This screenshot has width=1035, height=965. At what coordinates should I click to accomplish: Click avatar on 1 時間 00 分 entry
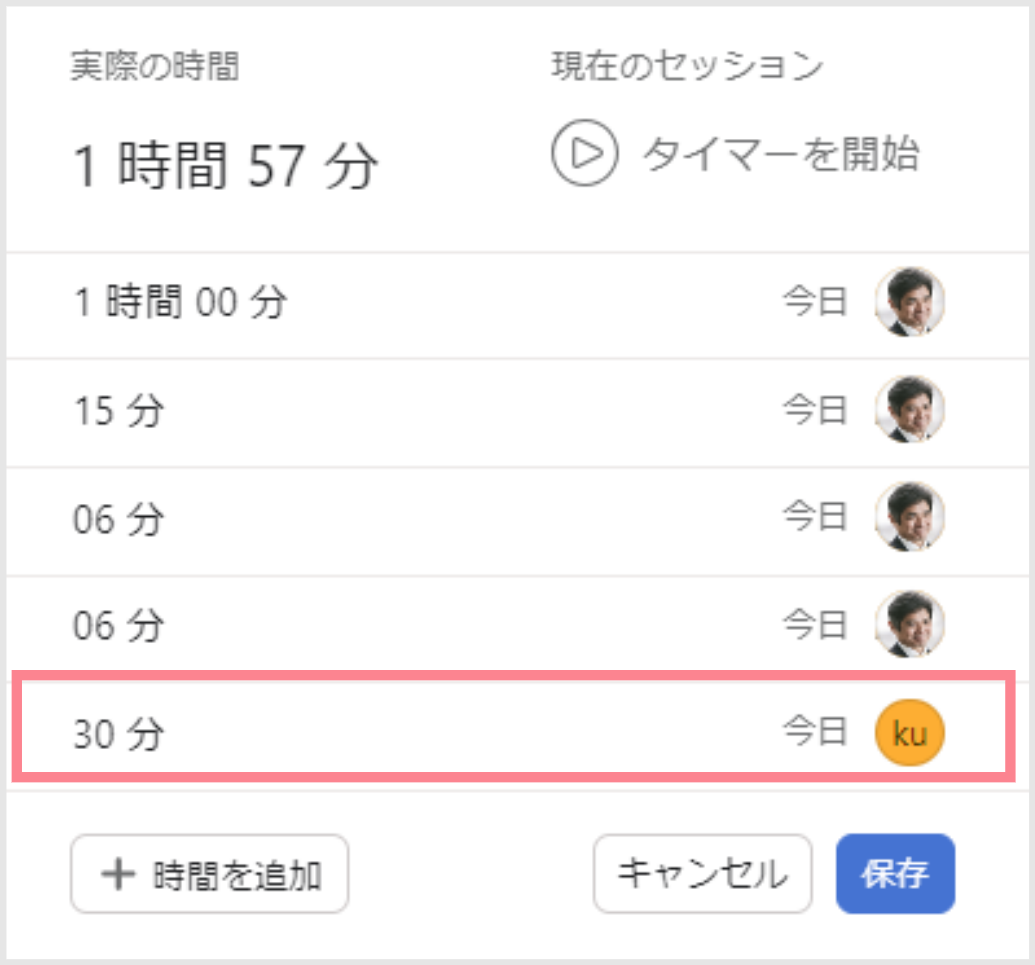coord(910,302)
